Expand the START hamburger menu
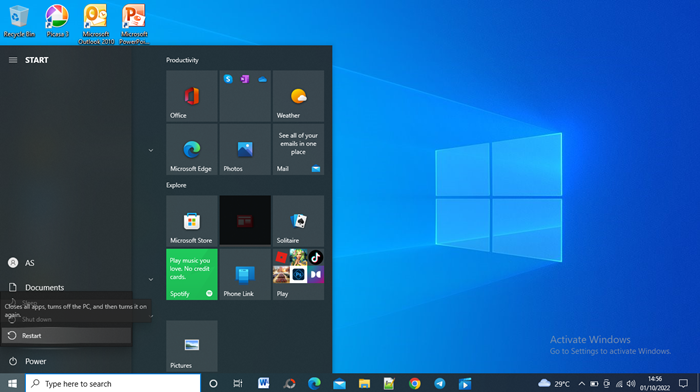The height and width of the screenshot is (392, 700). point(13,60)
